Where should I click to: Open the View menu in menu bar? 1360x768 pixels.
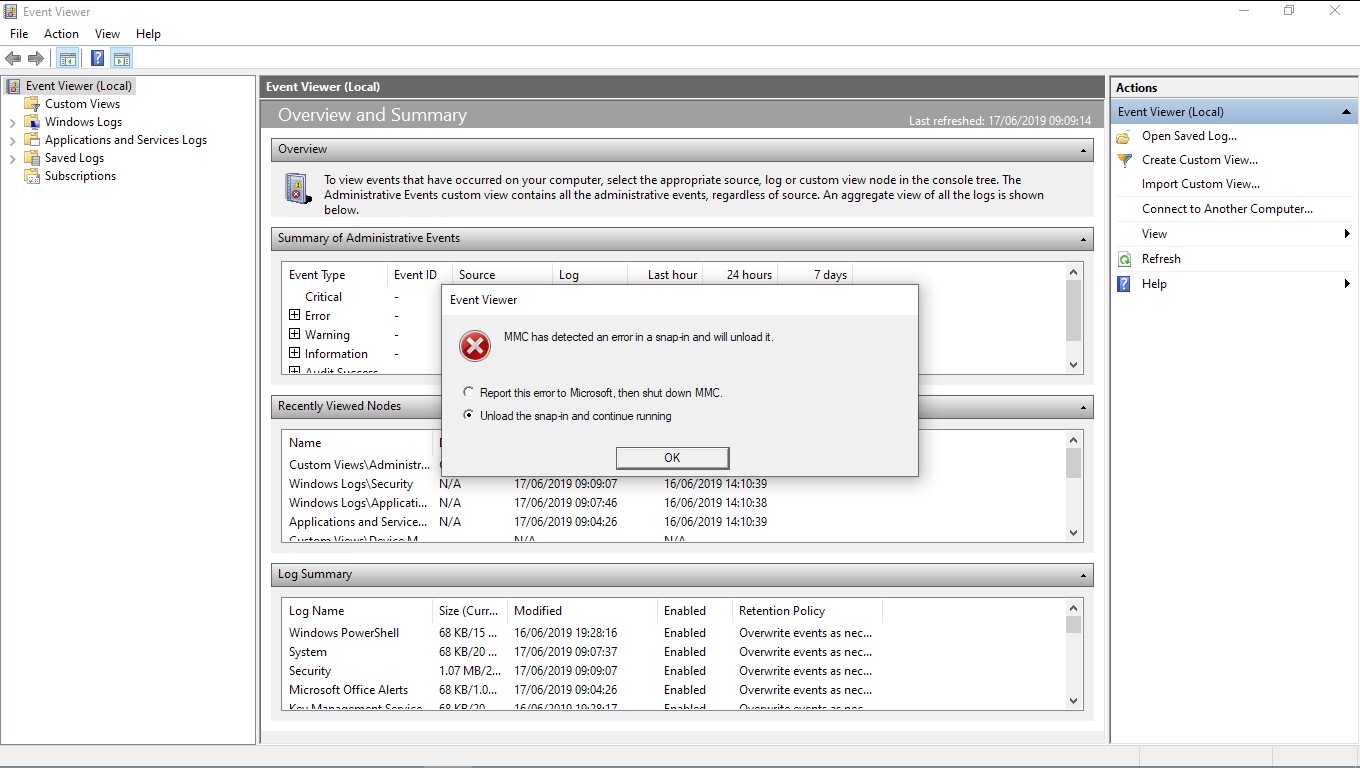coord(107,33)
